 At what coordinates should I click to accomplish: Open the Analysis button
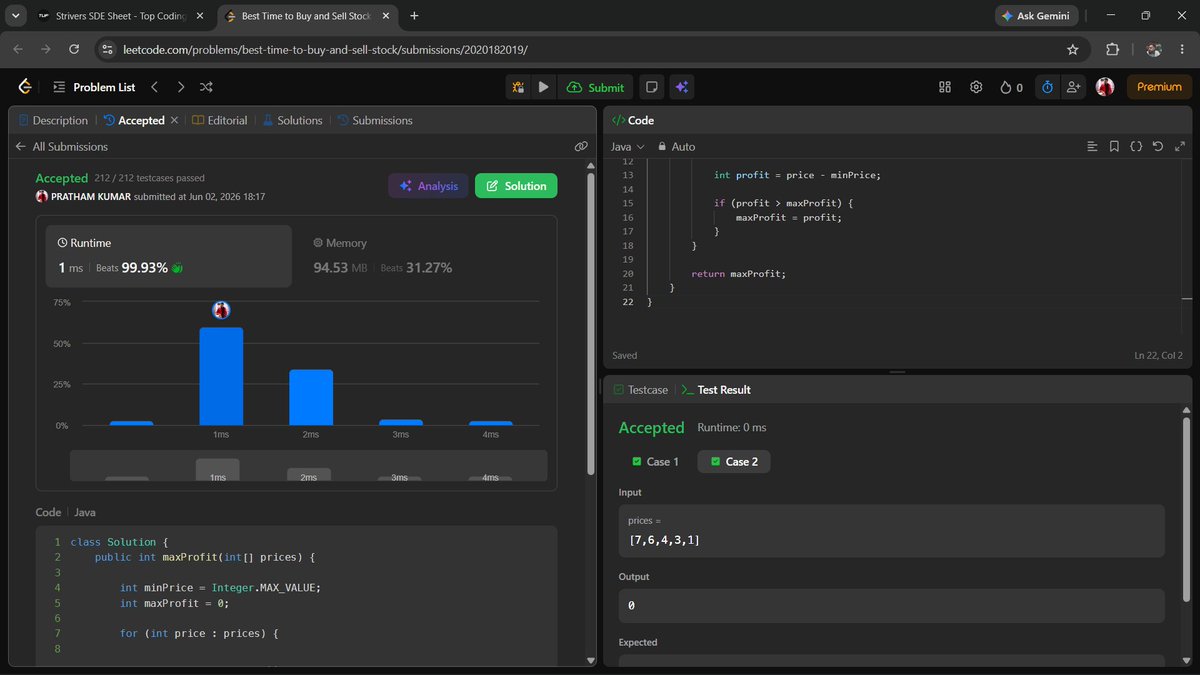click(428, 185)
